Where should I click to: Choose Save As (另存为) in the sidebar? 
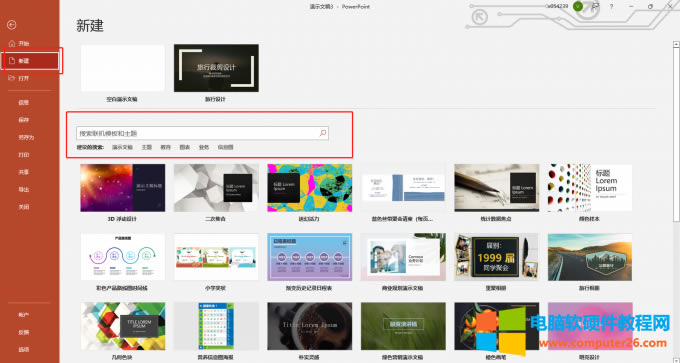[26, 137]
